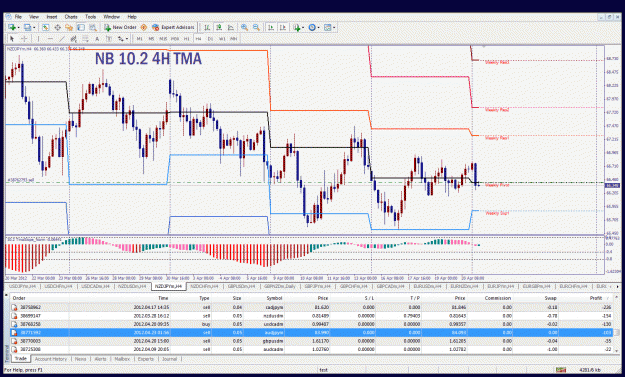
Task: Select the Crosshair tool
Action: click(x=24, y=39)
